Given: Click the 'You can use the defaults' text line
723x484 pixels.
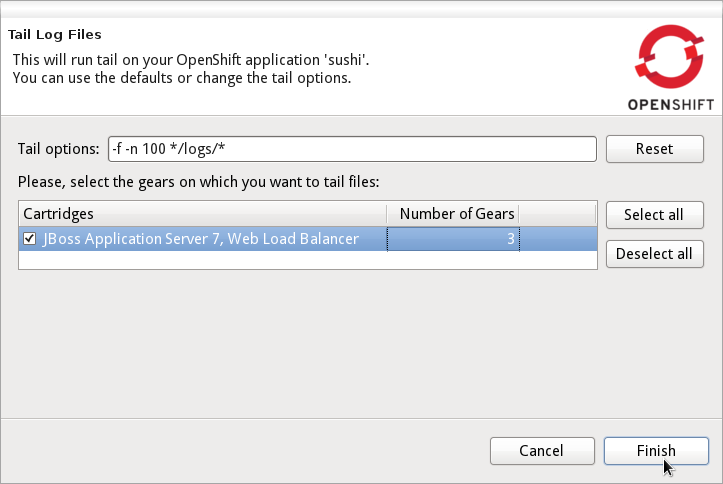Looking at the screenshot, I should [x=181, y=78].
